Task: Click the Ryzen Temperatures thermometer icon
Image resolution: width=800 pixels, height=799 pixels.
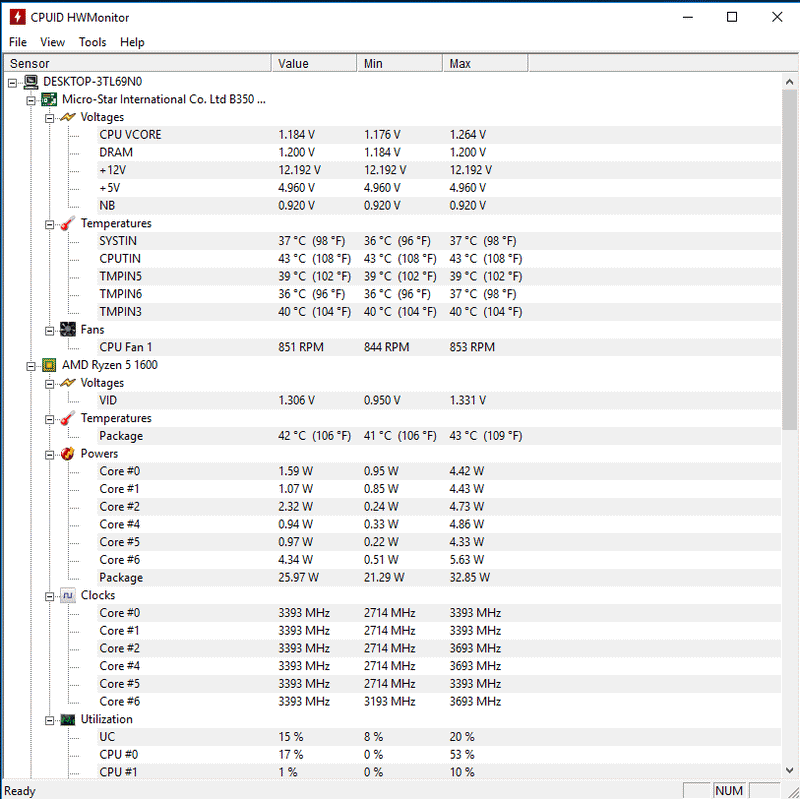Action: [68, 418]
